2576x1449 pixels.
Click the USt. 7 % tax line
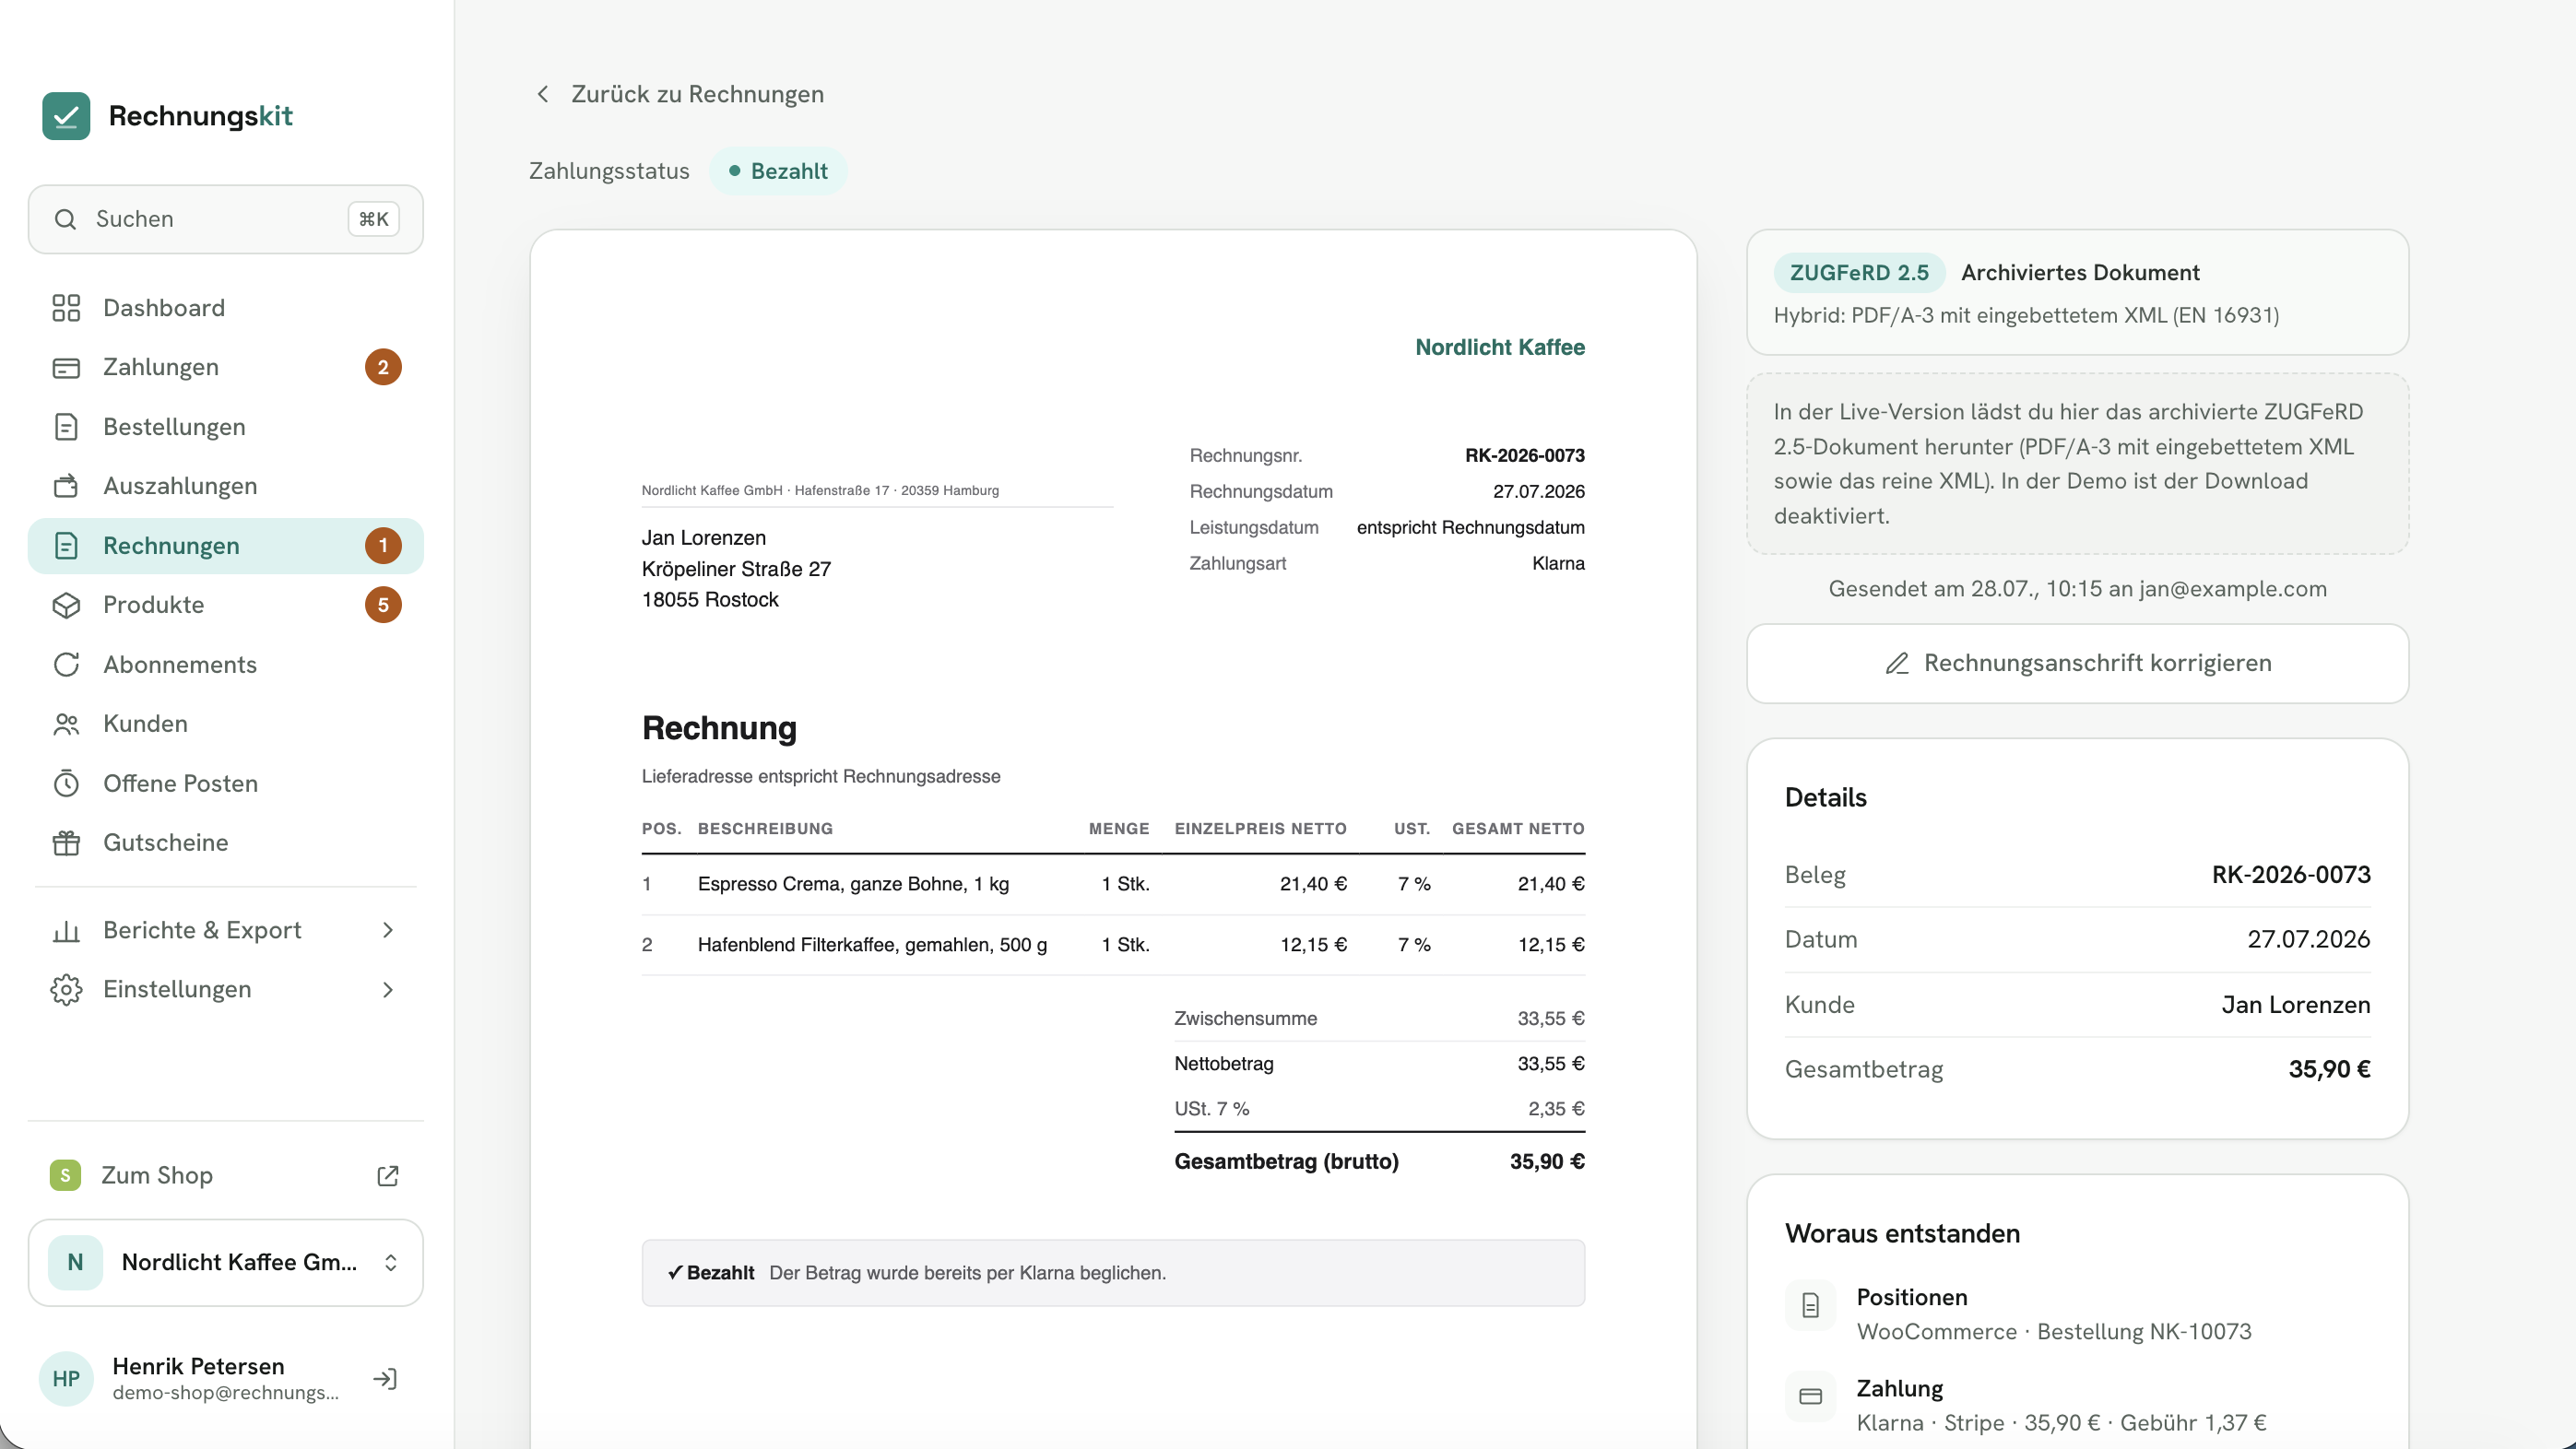click(1379, 1109)
